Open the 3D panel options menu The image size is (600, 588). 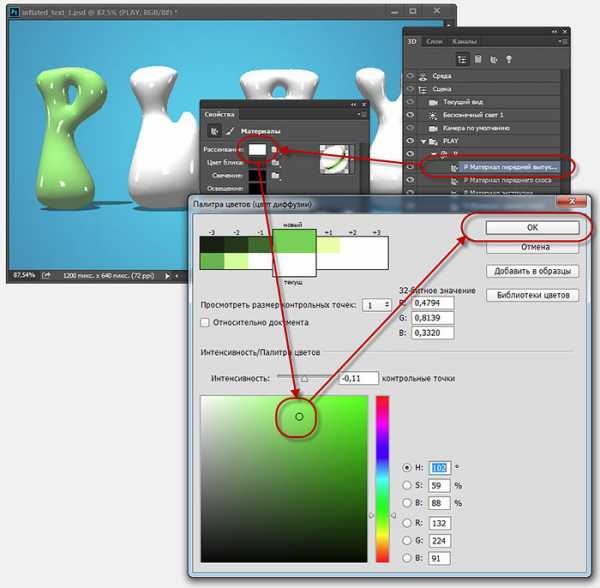point(563,41)
